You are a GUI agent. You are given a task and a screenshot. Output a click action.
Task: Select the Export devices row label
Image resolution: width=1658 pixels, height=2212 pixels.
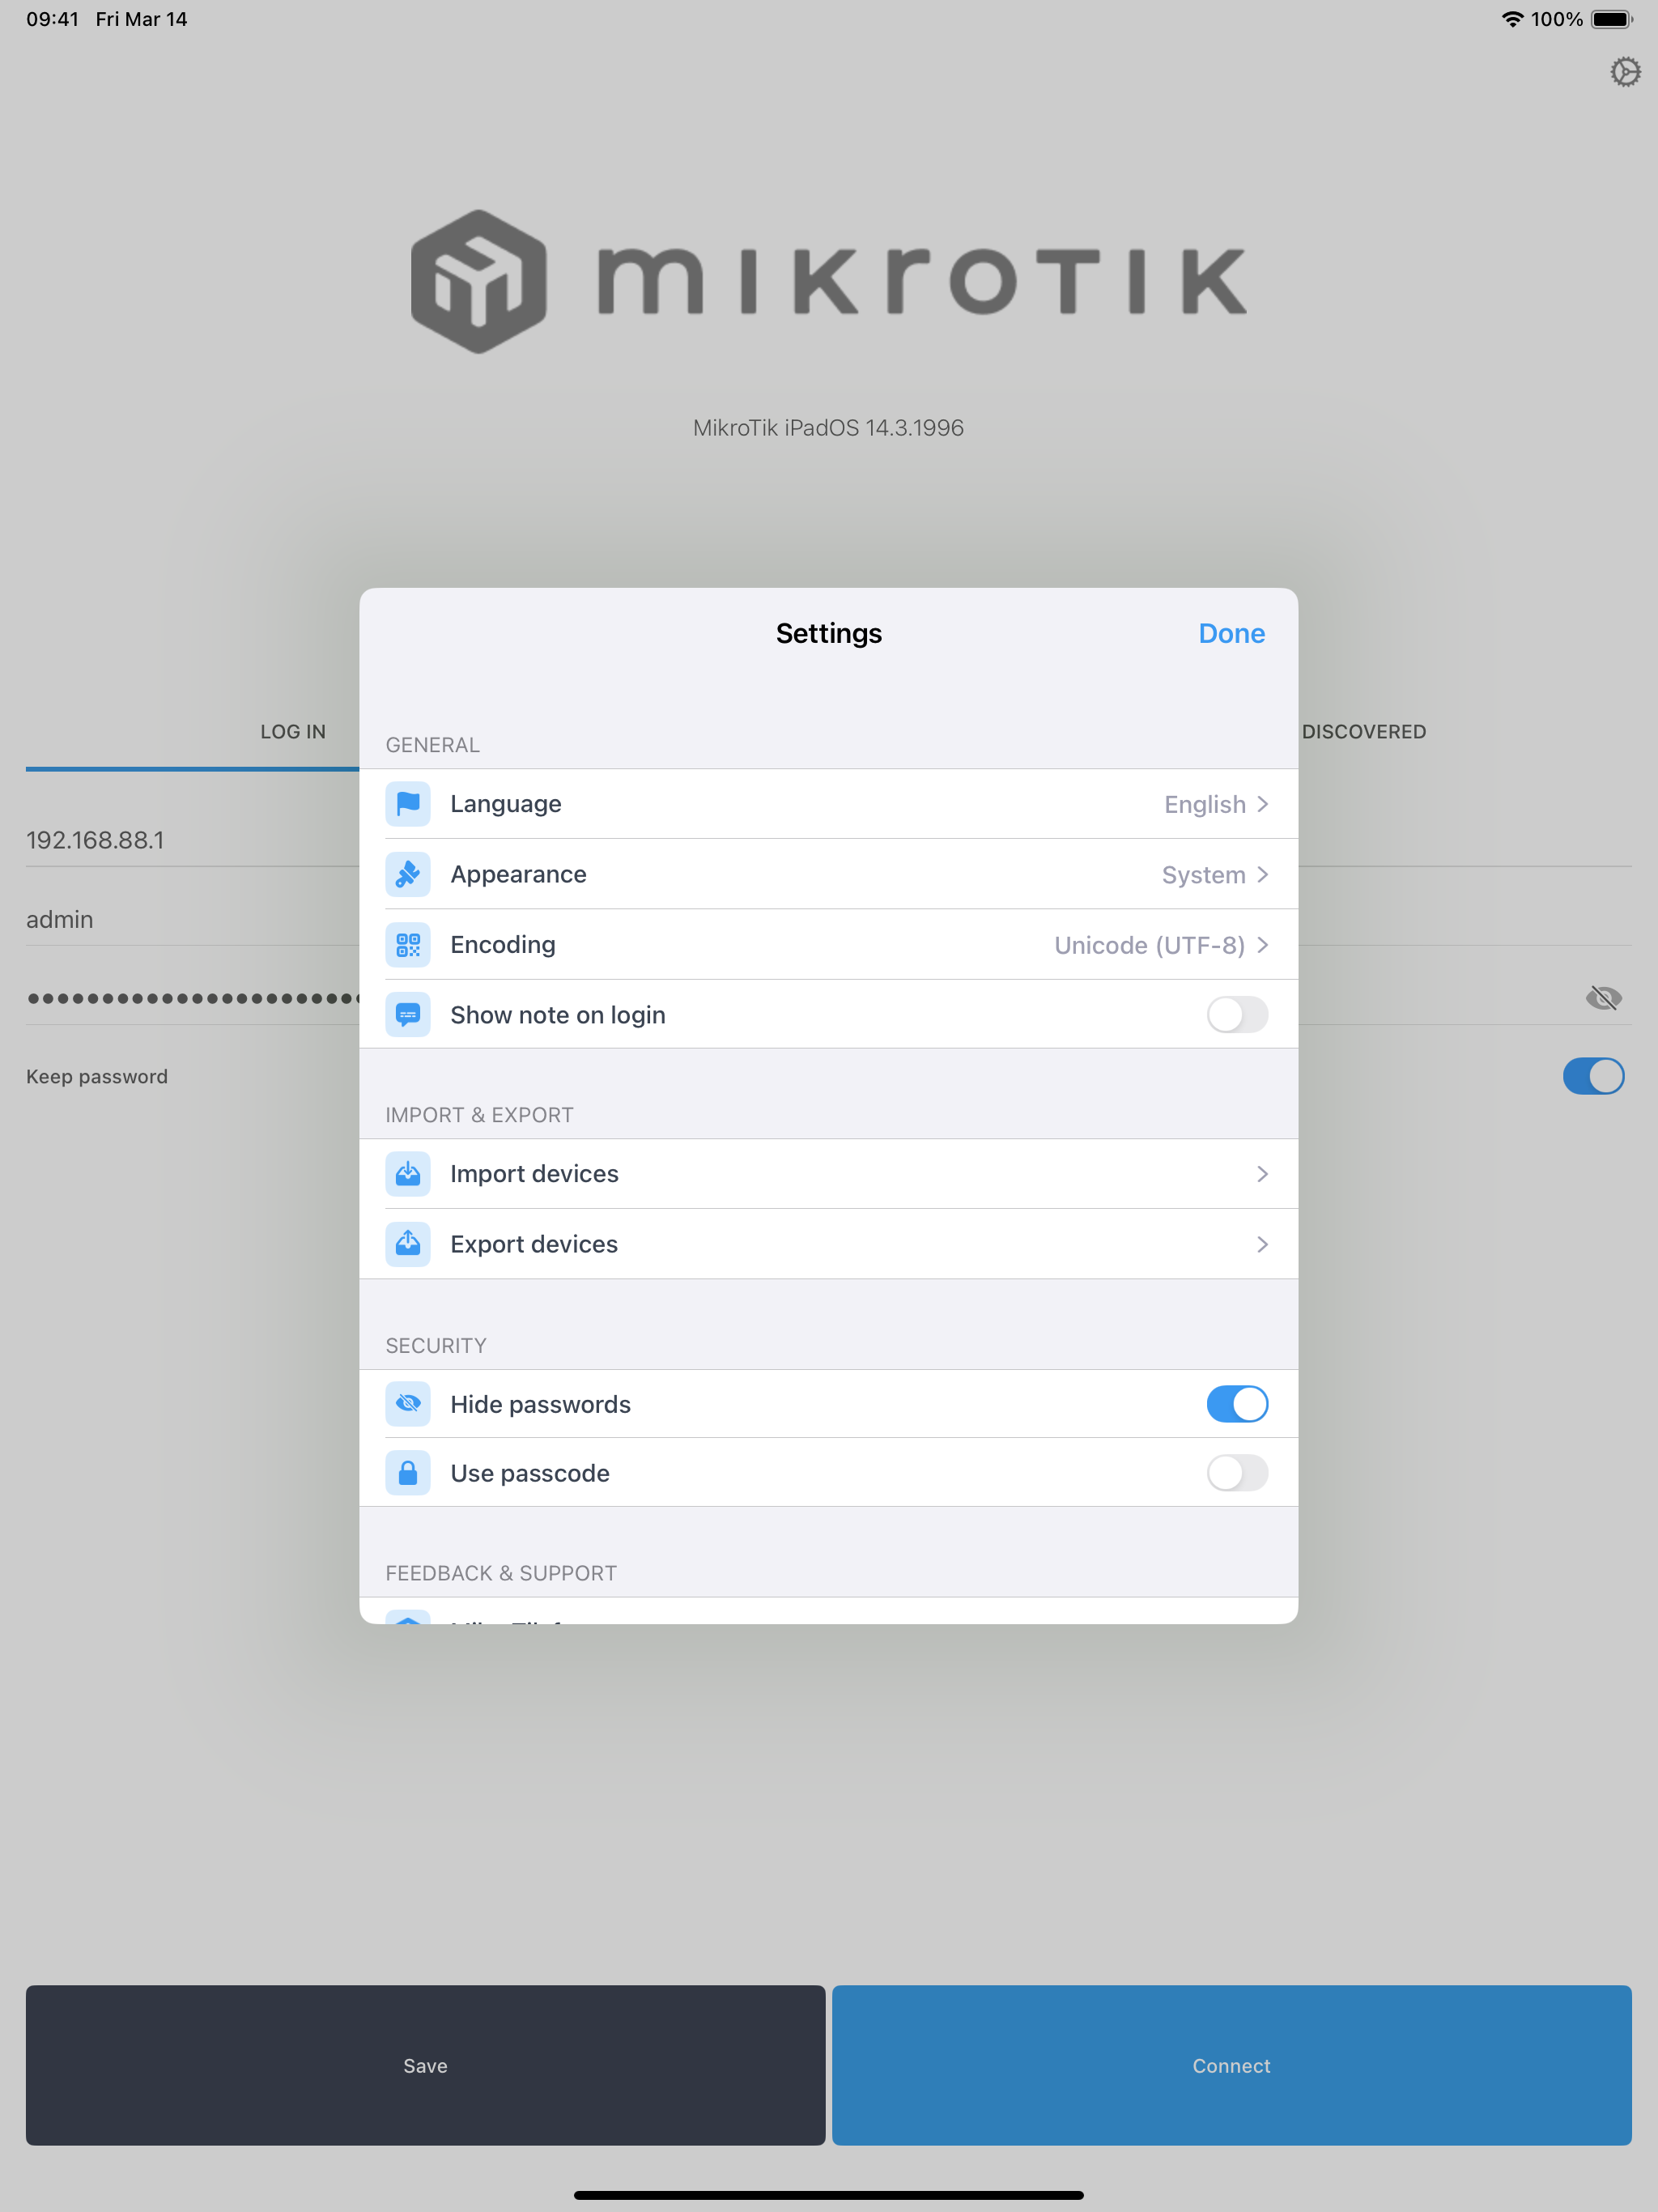(x=534, y=1244)
